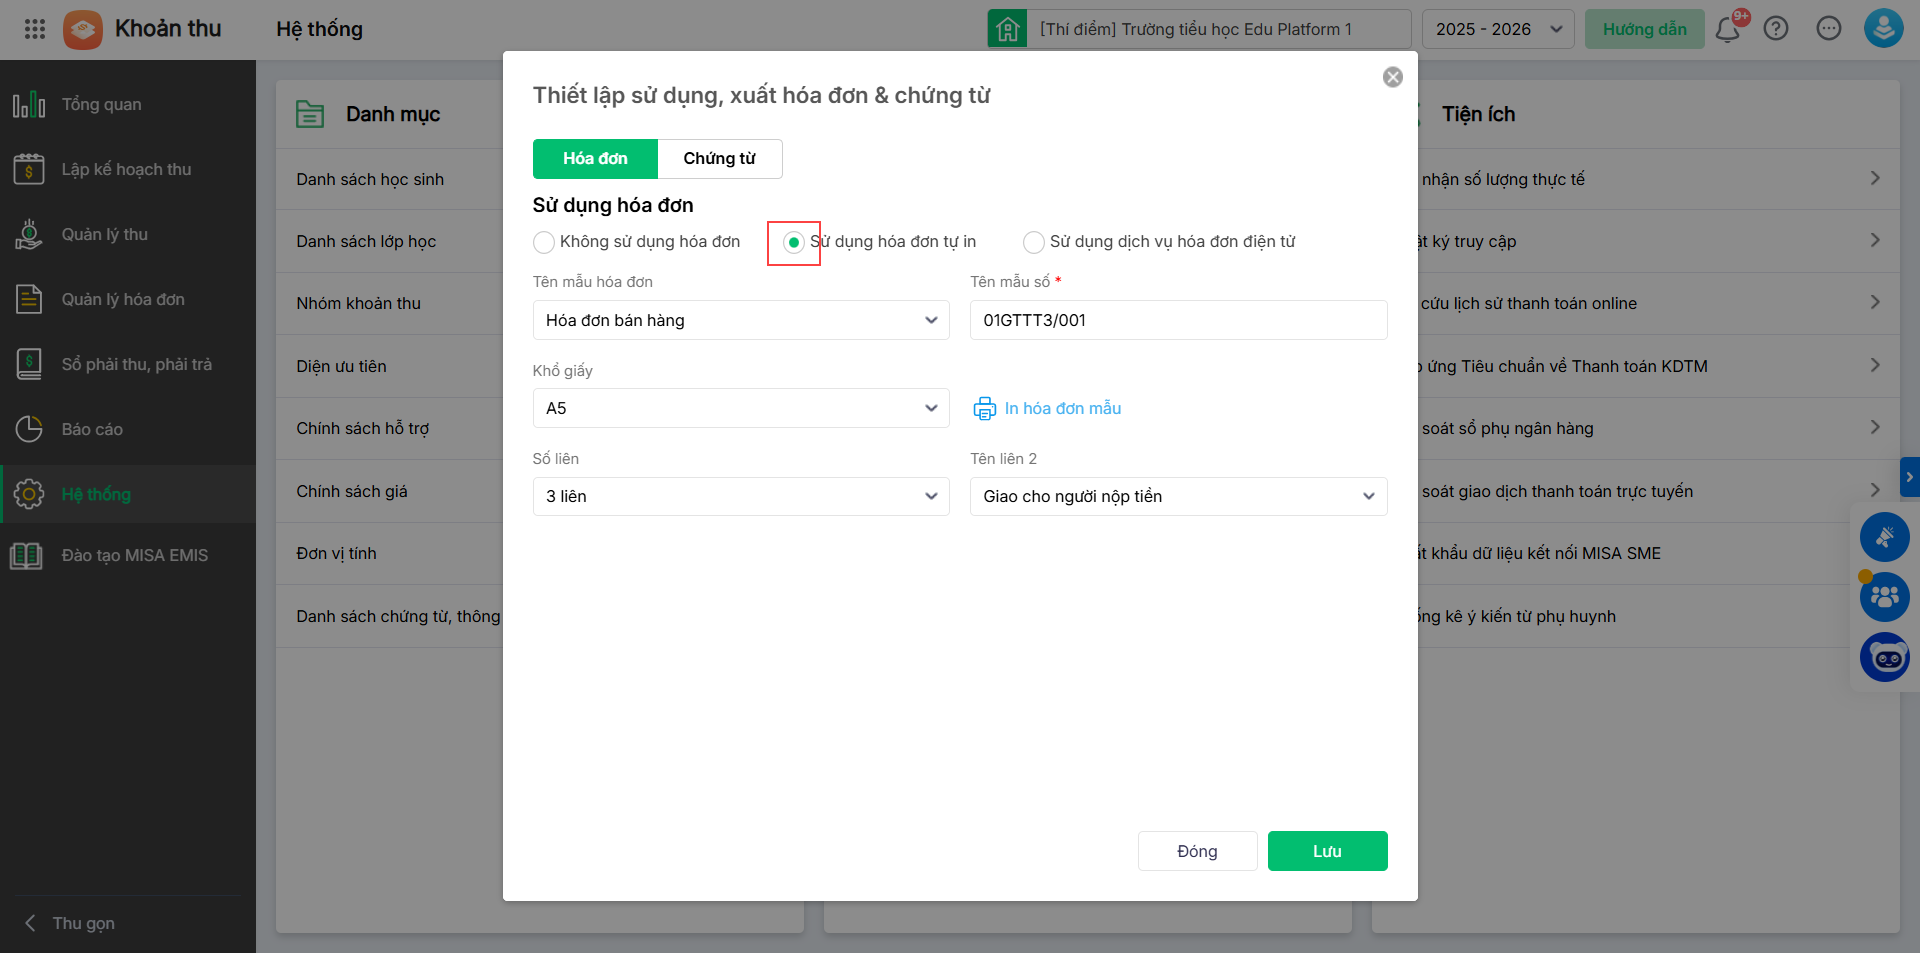Click the Tên mẫu số input field
Screen dimensions: 1920x953
click(1178, 320)
